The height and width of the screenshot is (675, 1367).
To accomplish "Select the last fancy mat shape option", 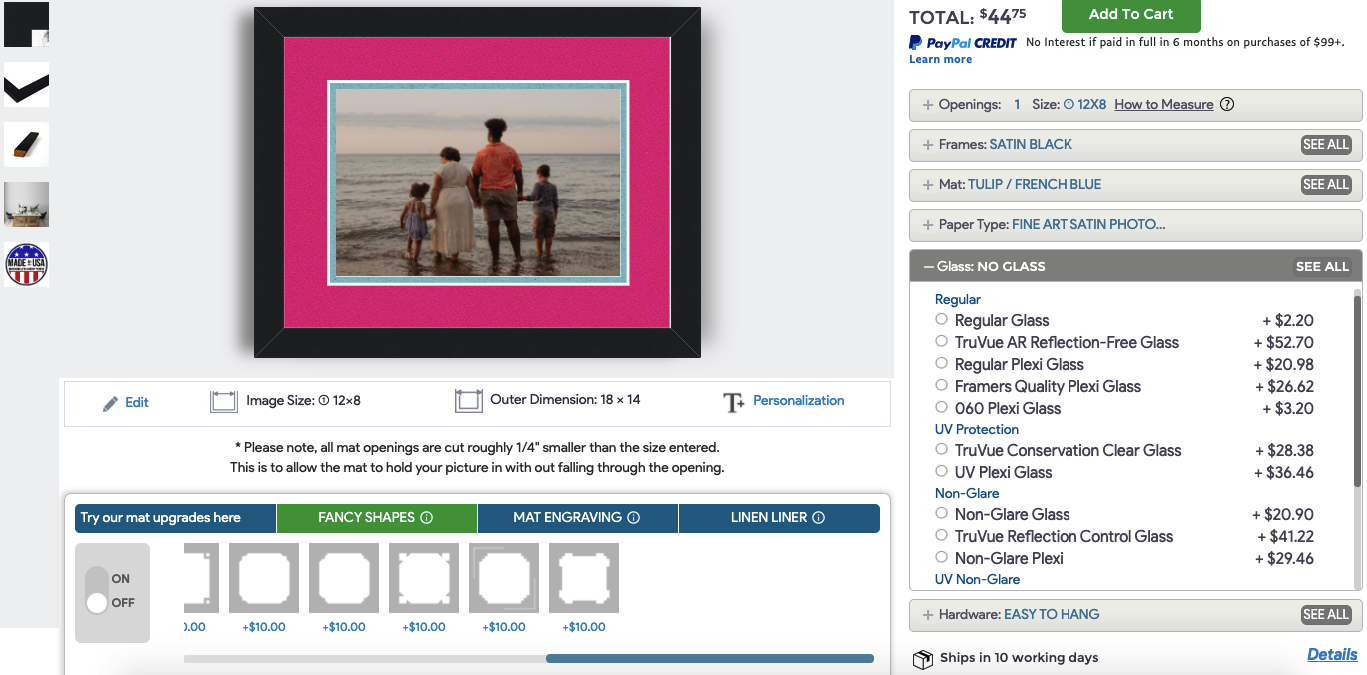I will pyautogui.click(x=584, y=578).
